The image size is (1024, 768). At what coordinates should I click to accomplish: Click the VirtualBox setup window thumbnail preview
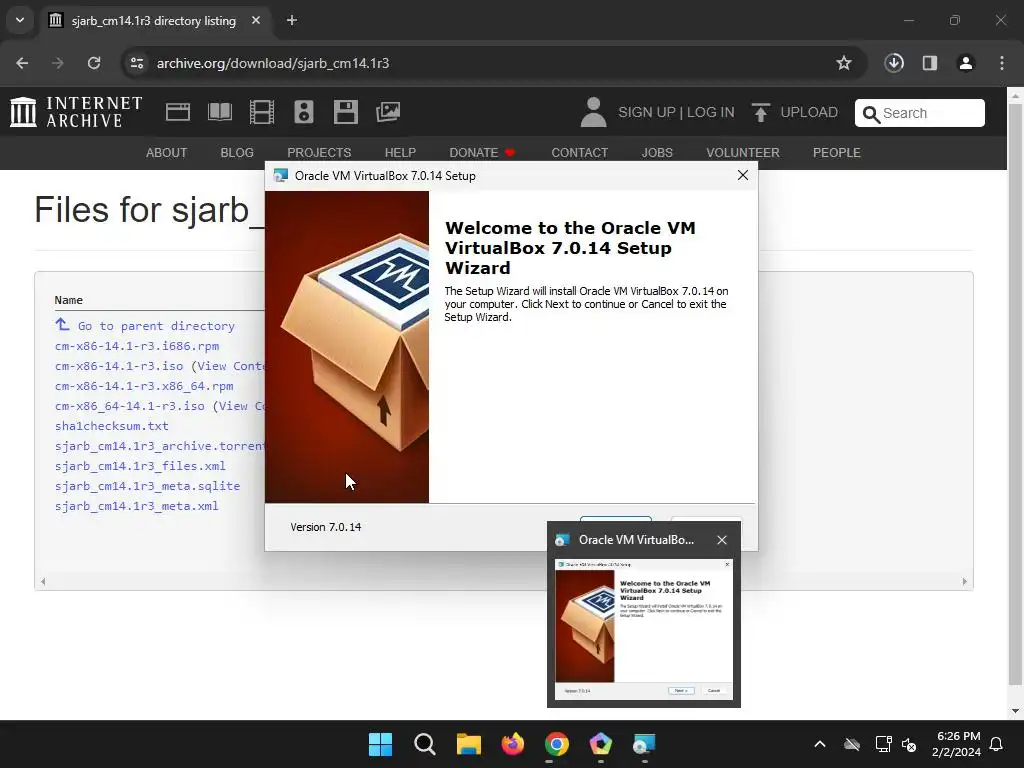pos(644,630)
